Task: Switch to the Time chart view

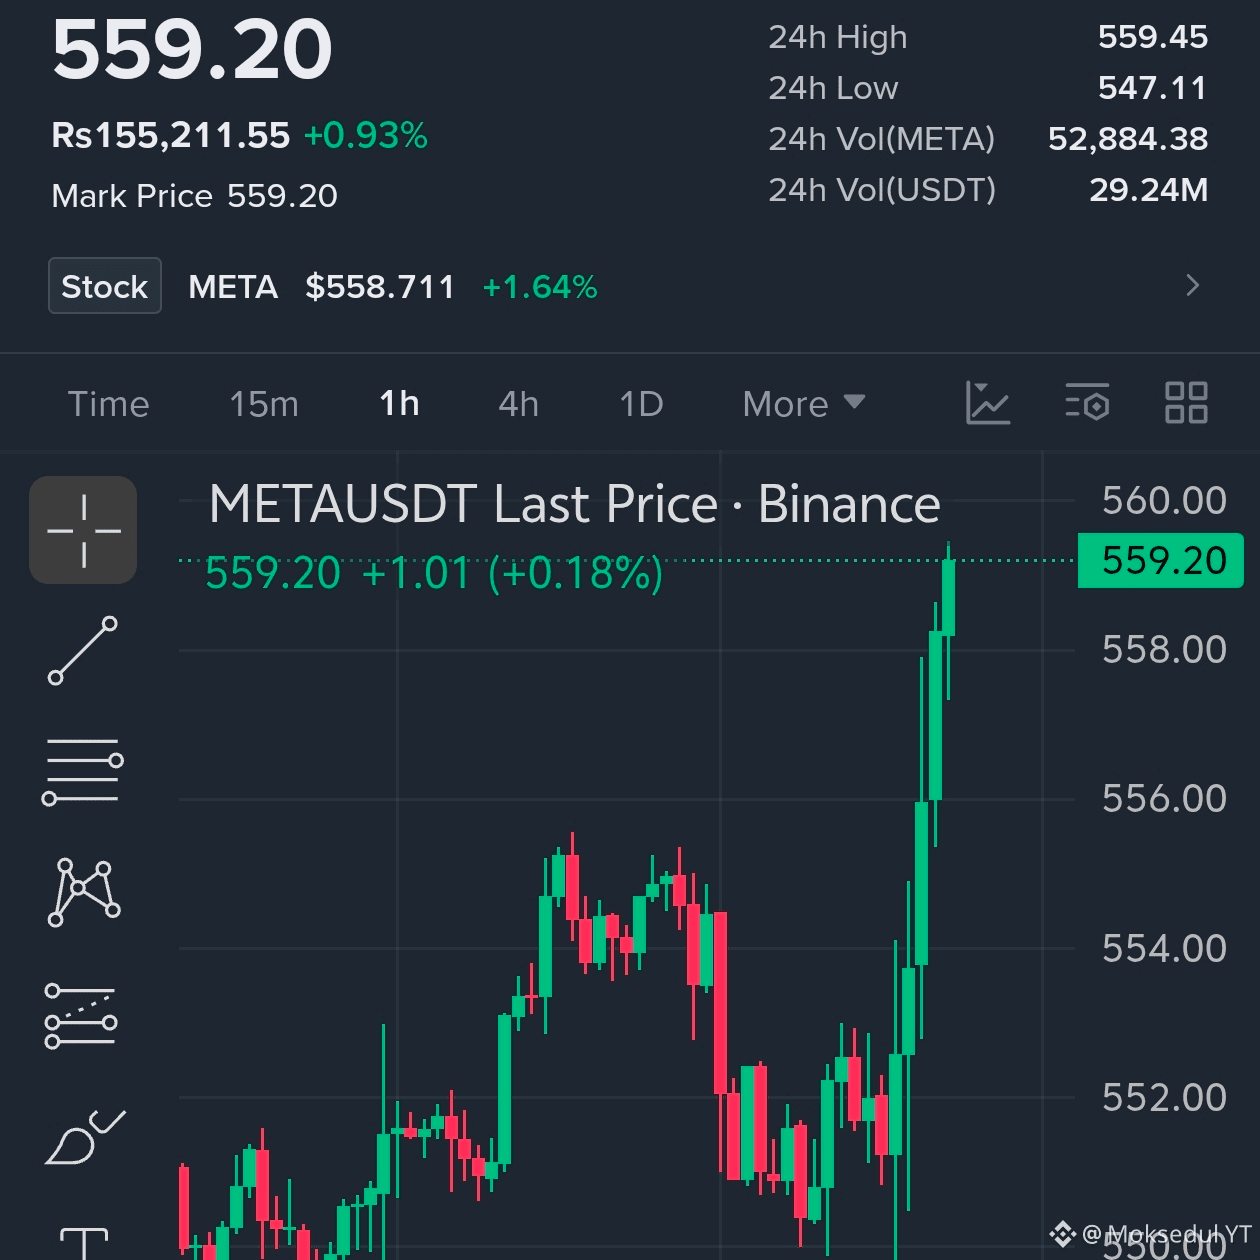Action: coord(108,404)
